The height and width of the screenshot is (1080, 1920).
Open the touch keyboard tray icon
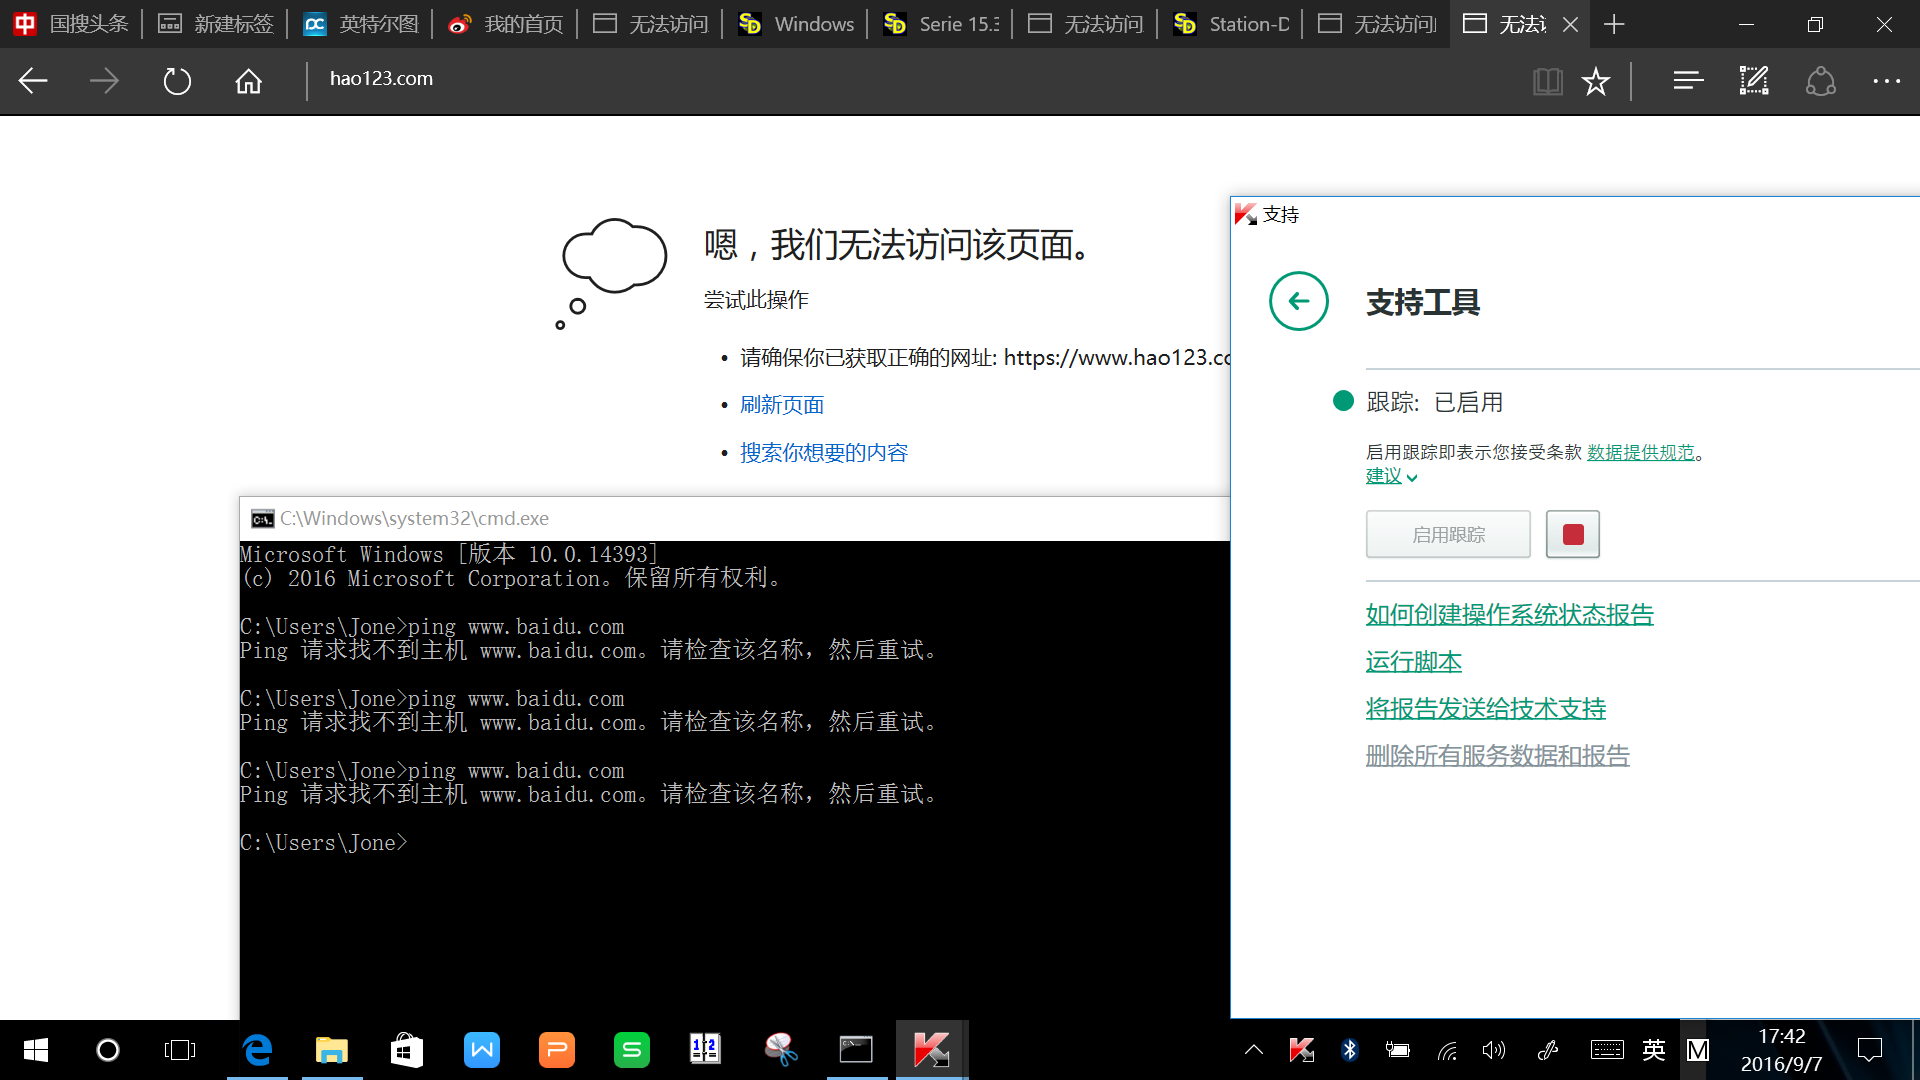[1607, 1050]
